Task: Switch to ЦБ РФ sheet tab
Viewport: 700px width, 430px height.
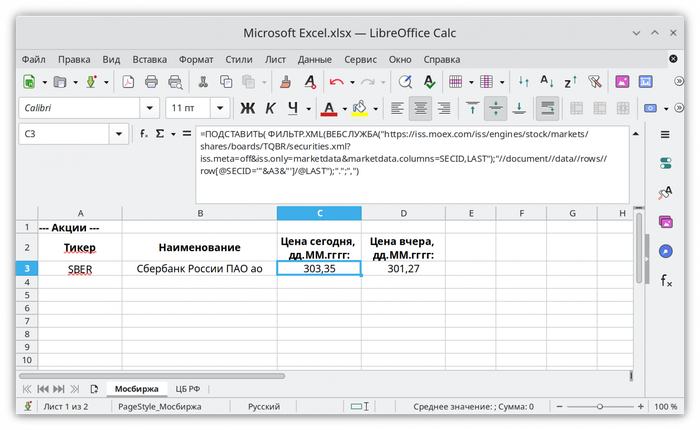Action: tap(188, 389)
